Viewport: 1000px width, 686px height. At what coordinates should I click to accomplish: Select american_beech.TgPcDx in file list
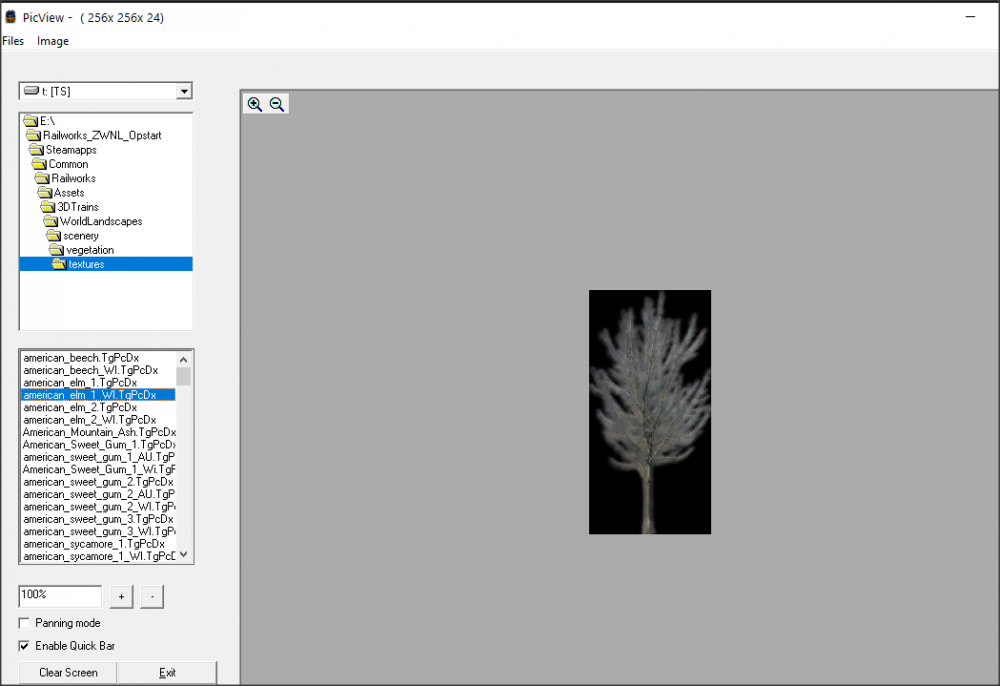(80, 358)
